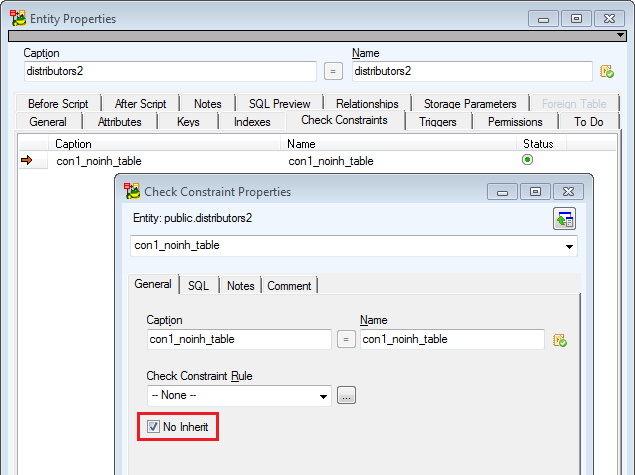Open the Storage Parameters tab

click(x=470, y=104)
